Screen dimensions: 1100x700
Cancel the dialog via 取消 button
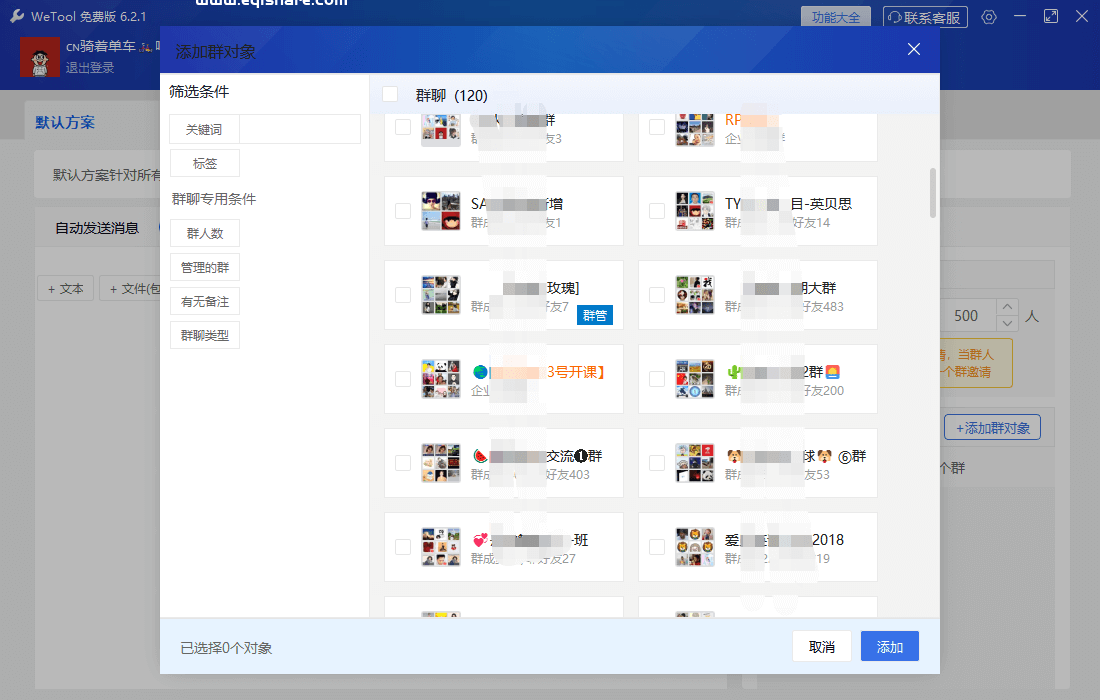pos(822,646)
